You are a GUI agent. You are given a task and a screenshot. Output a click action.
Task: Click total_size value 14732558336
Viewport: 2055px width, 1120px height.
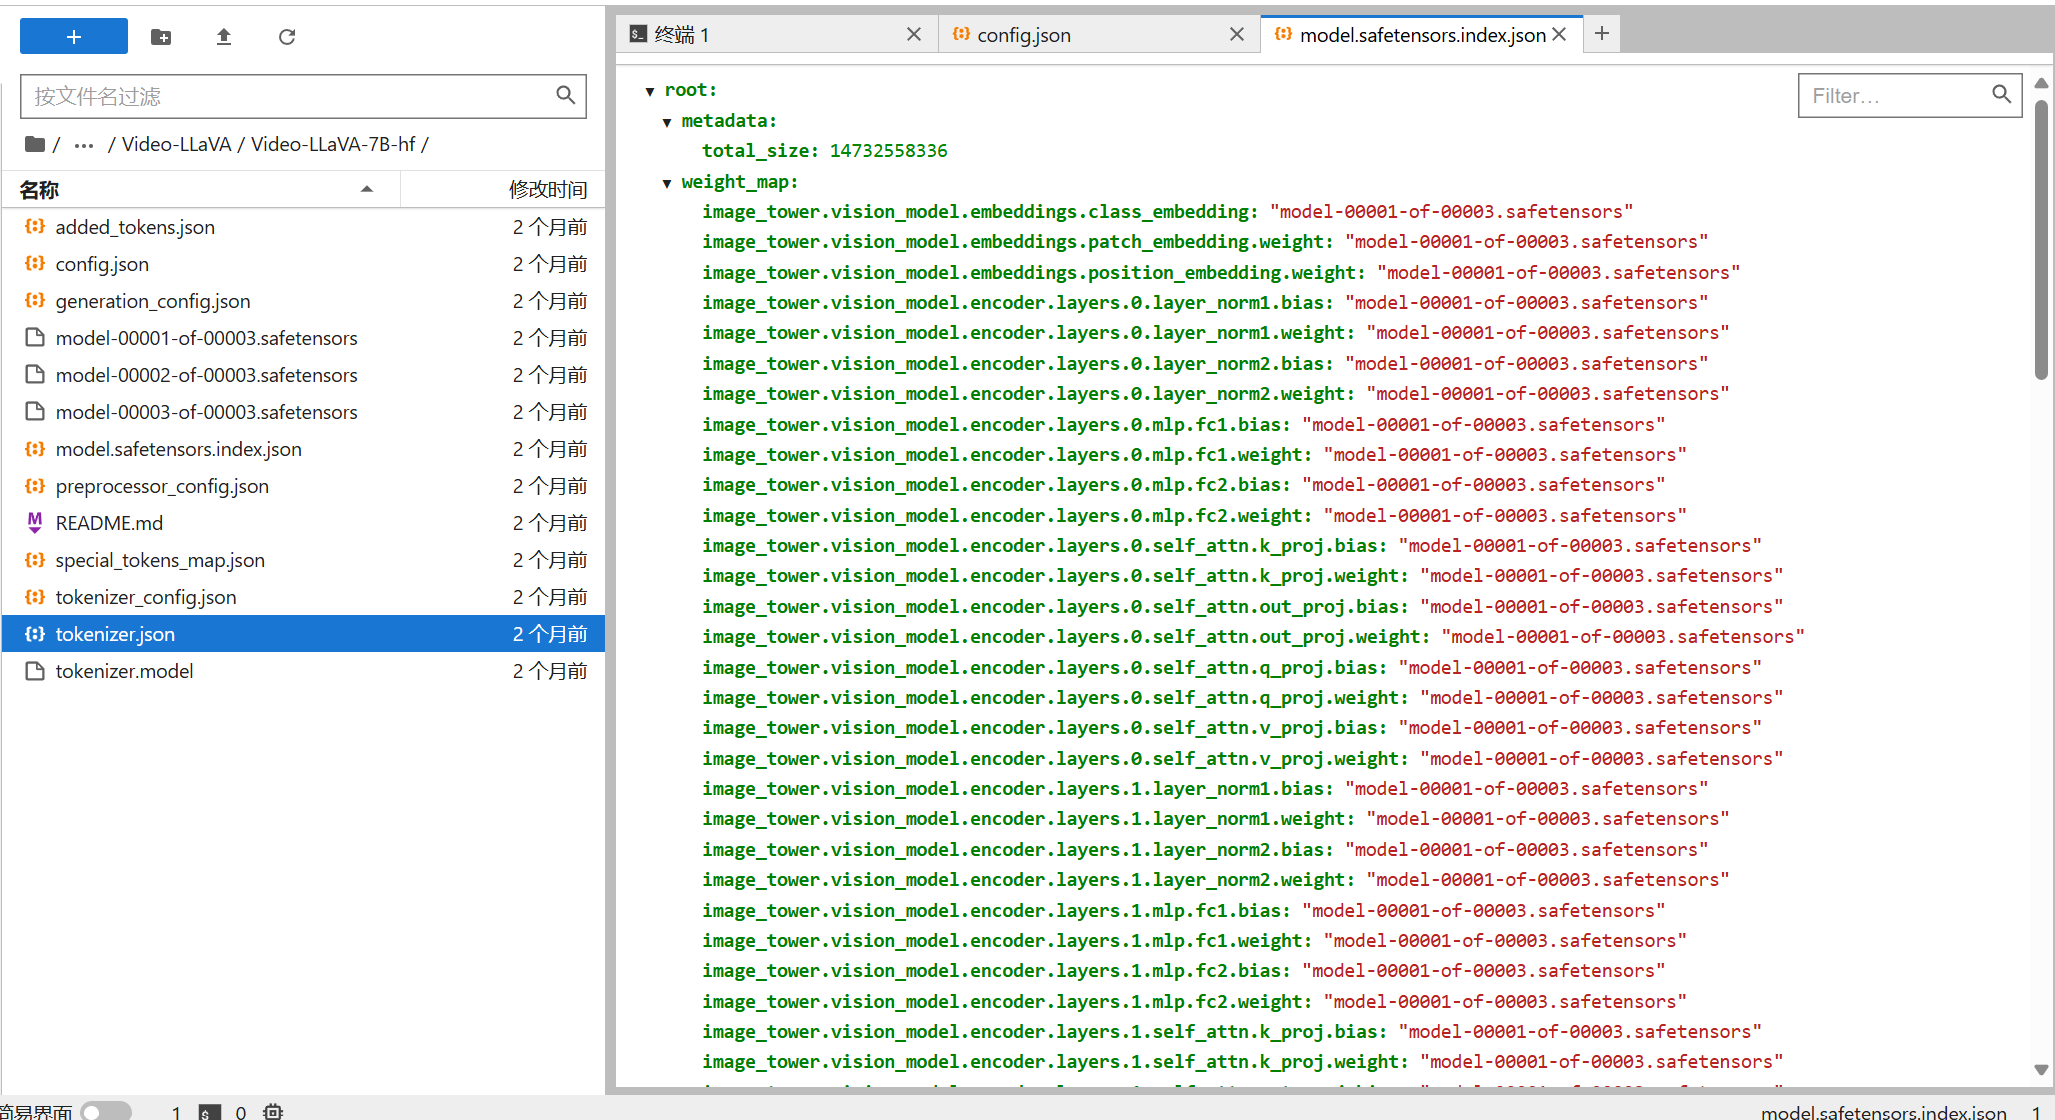(x=888, y=151)
